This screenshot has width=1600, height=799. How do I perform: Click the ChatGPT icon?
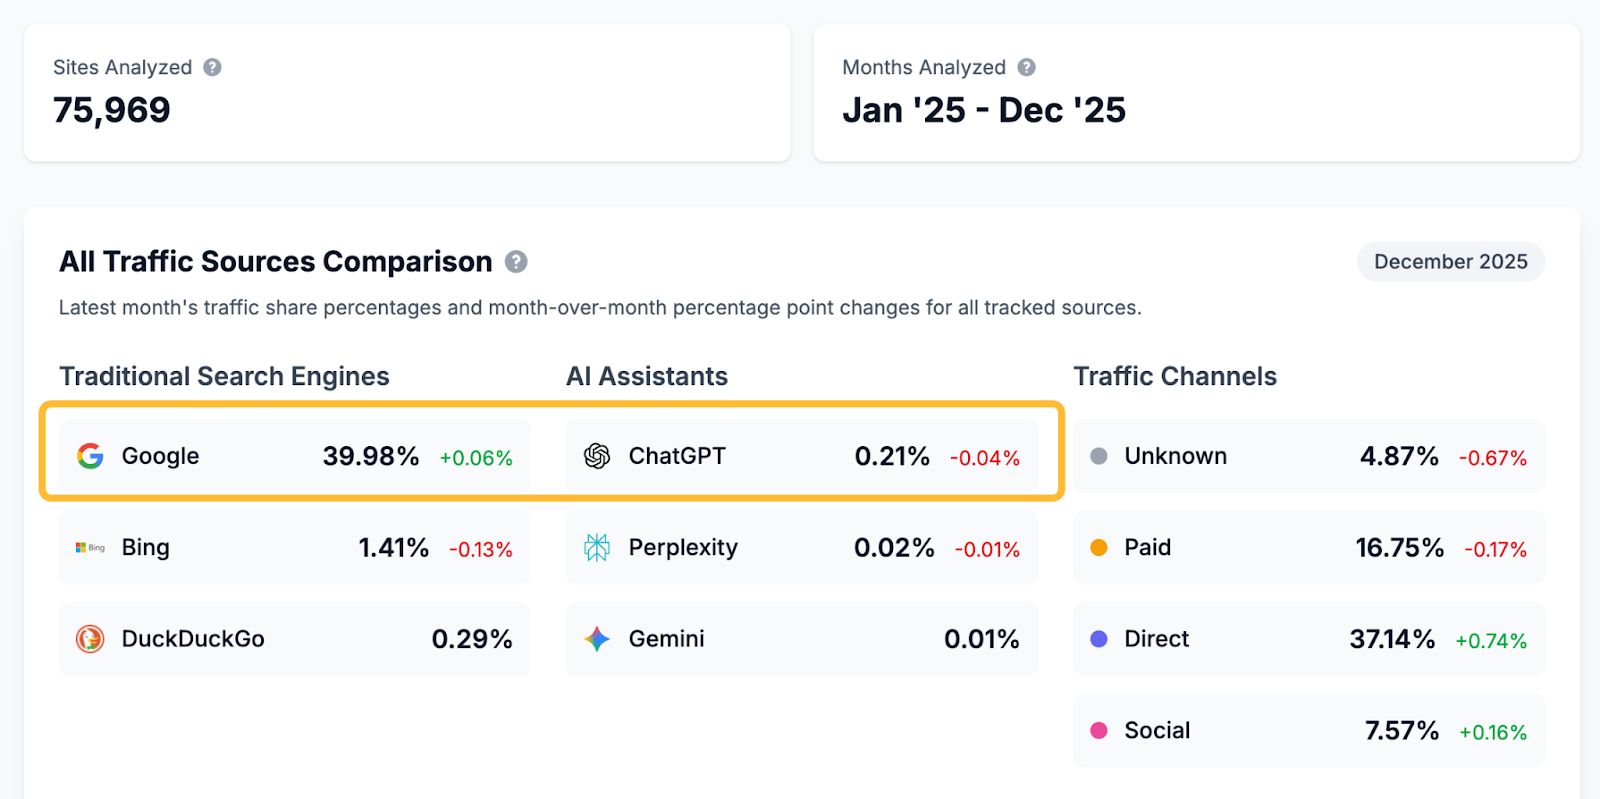597,456
